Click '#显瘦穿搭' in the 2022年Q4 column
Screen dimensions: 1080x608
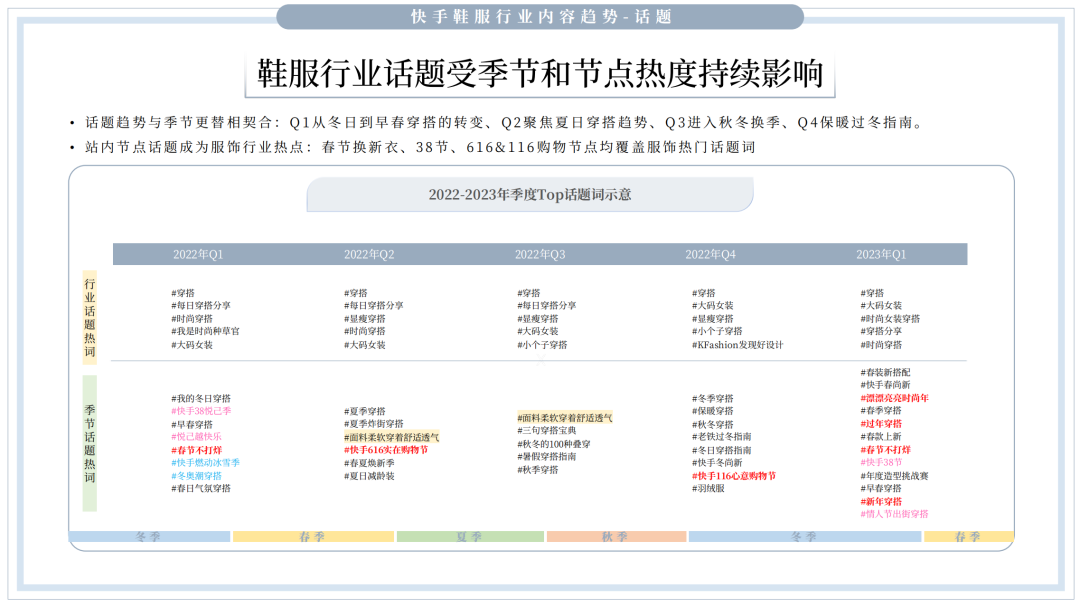coord(713,319)
